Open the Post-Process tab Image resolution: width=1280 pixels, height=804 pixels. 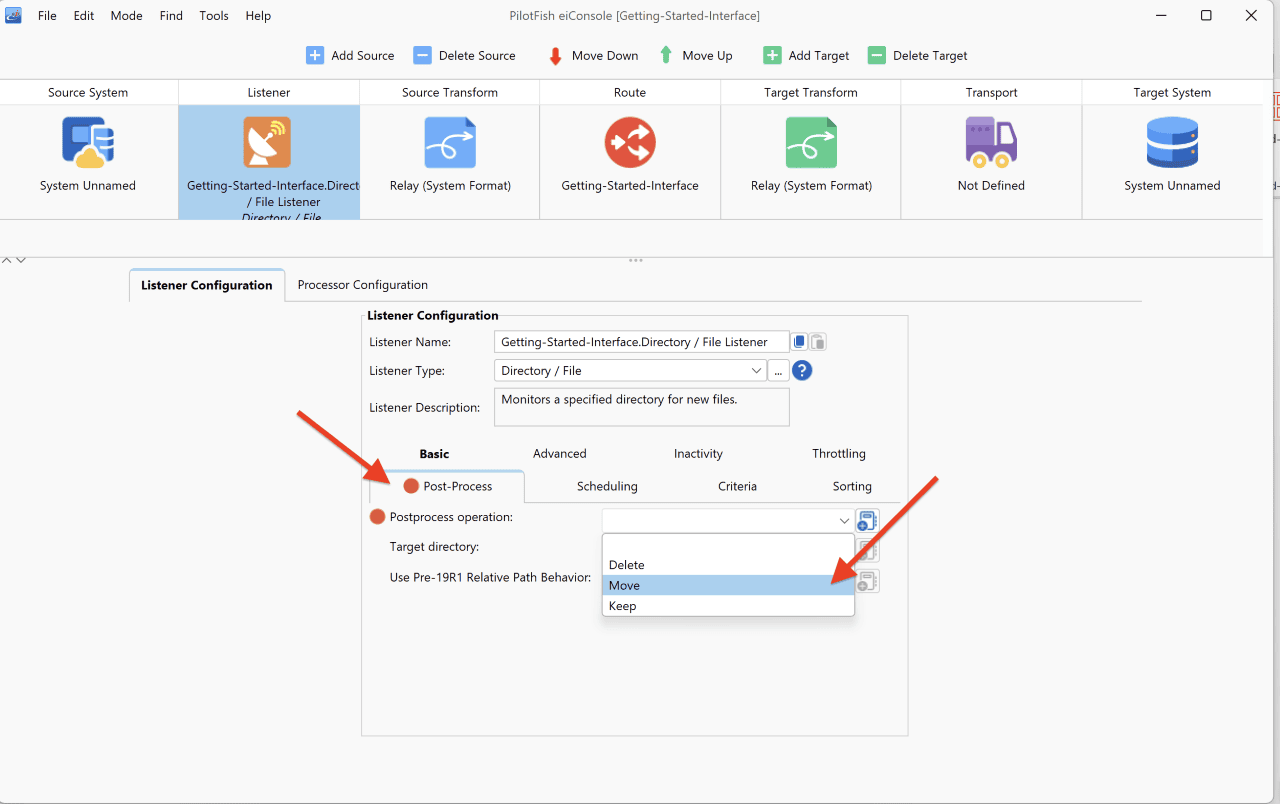coord(447,486)
